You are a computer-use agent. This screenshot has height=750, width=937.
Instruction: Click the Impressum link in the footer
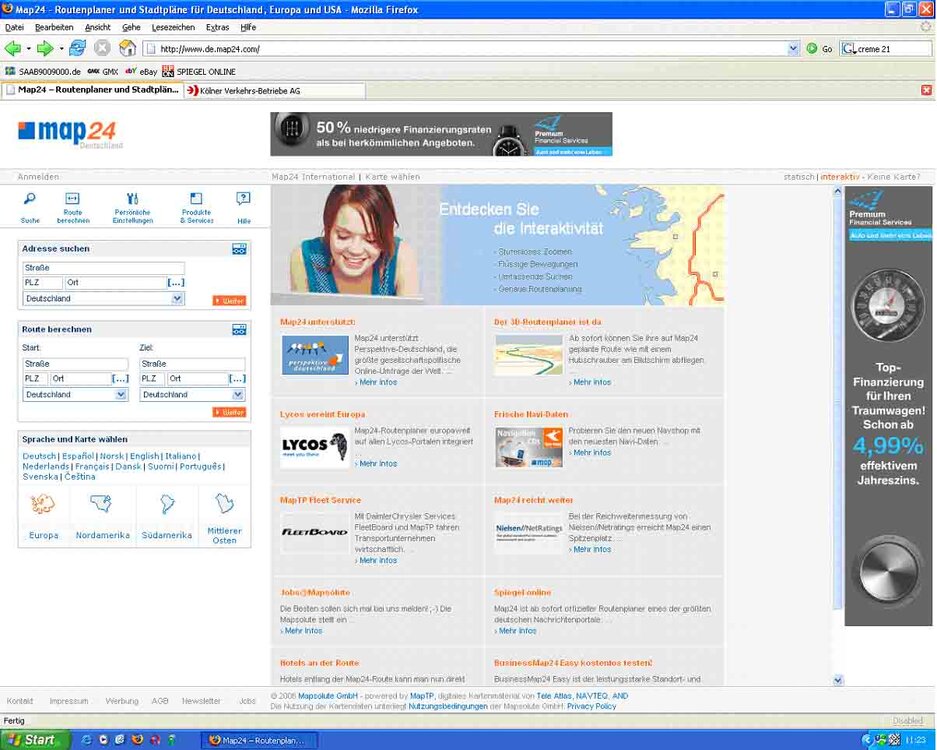click(69, 701)
